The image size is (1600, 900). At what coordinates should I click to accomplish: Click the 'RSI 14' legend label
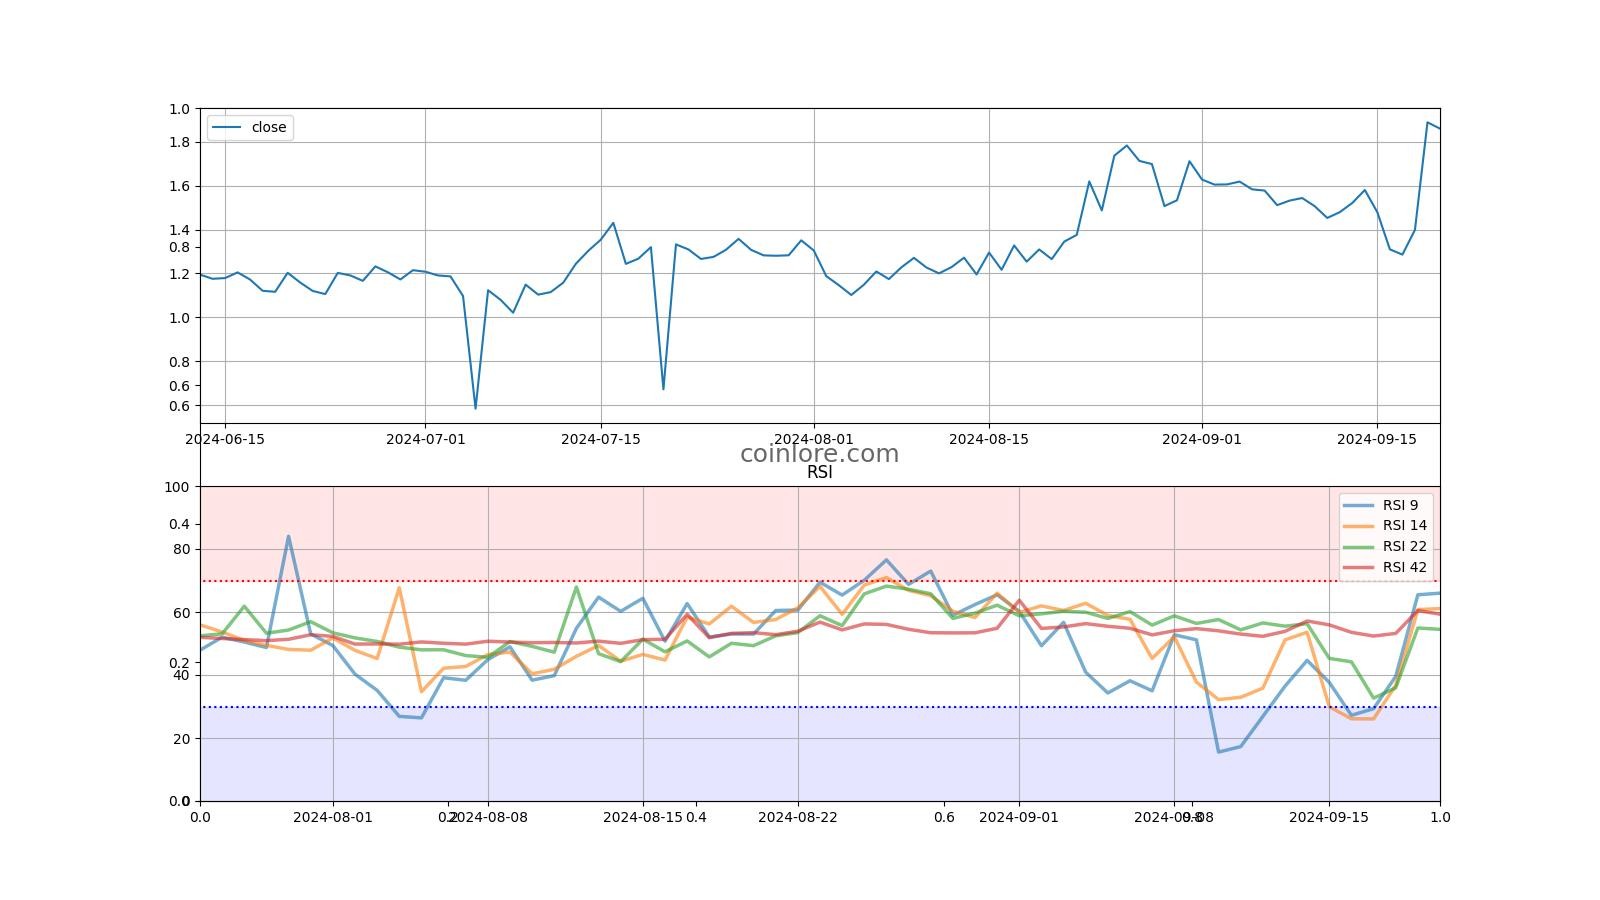click(x=1405, y=525)
